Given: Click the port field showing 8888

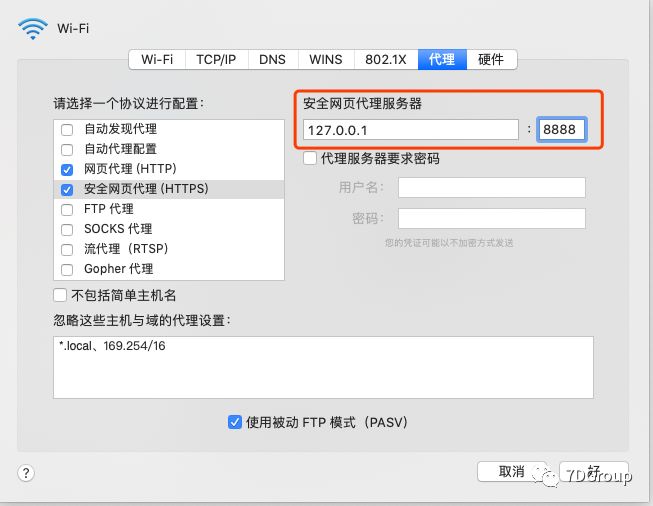Looking at the screenshot, I should click(x=561, y=130).
